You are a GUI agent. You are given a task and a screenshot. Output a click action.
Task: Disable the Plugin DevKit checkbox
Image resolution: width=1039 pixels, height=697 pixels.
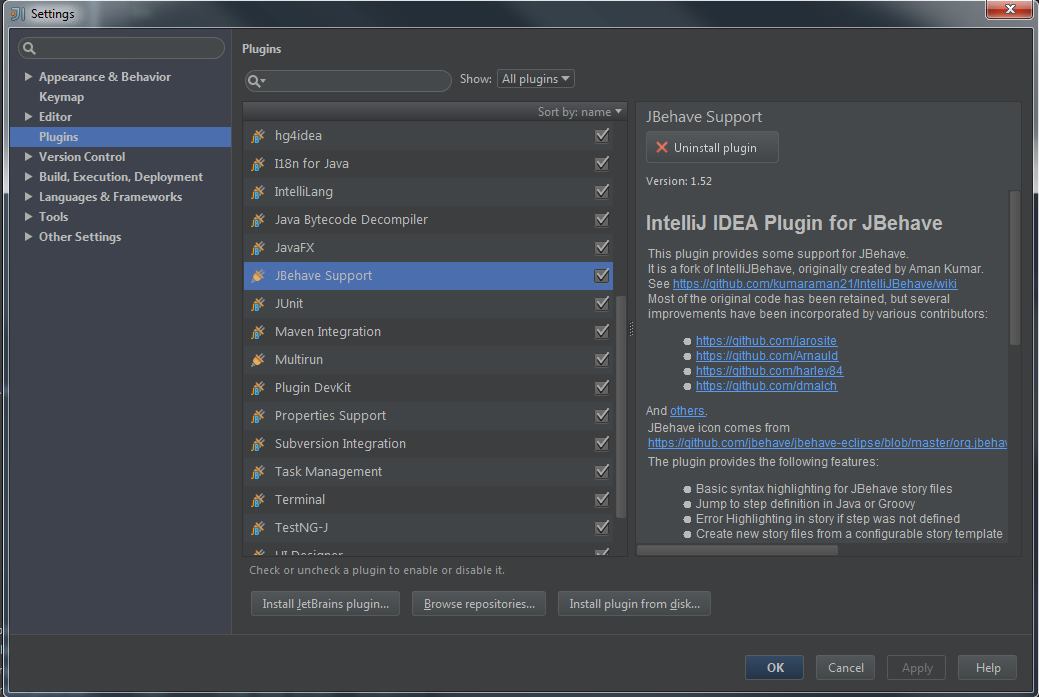point(602,387)
